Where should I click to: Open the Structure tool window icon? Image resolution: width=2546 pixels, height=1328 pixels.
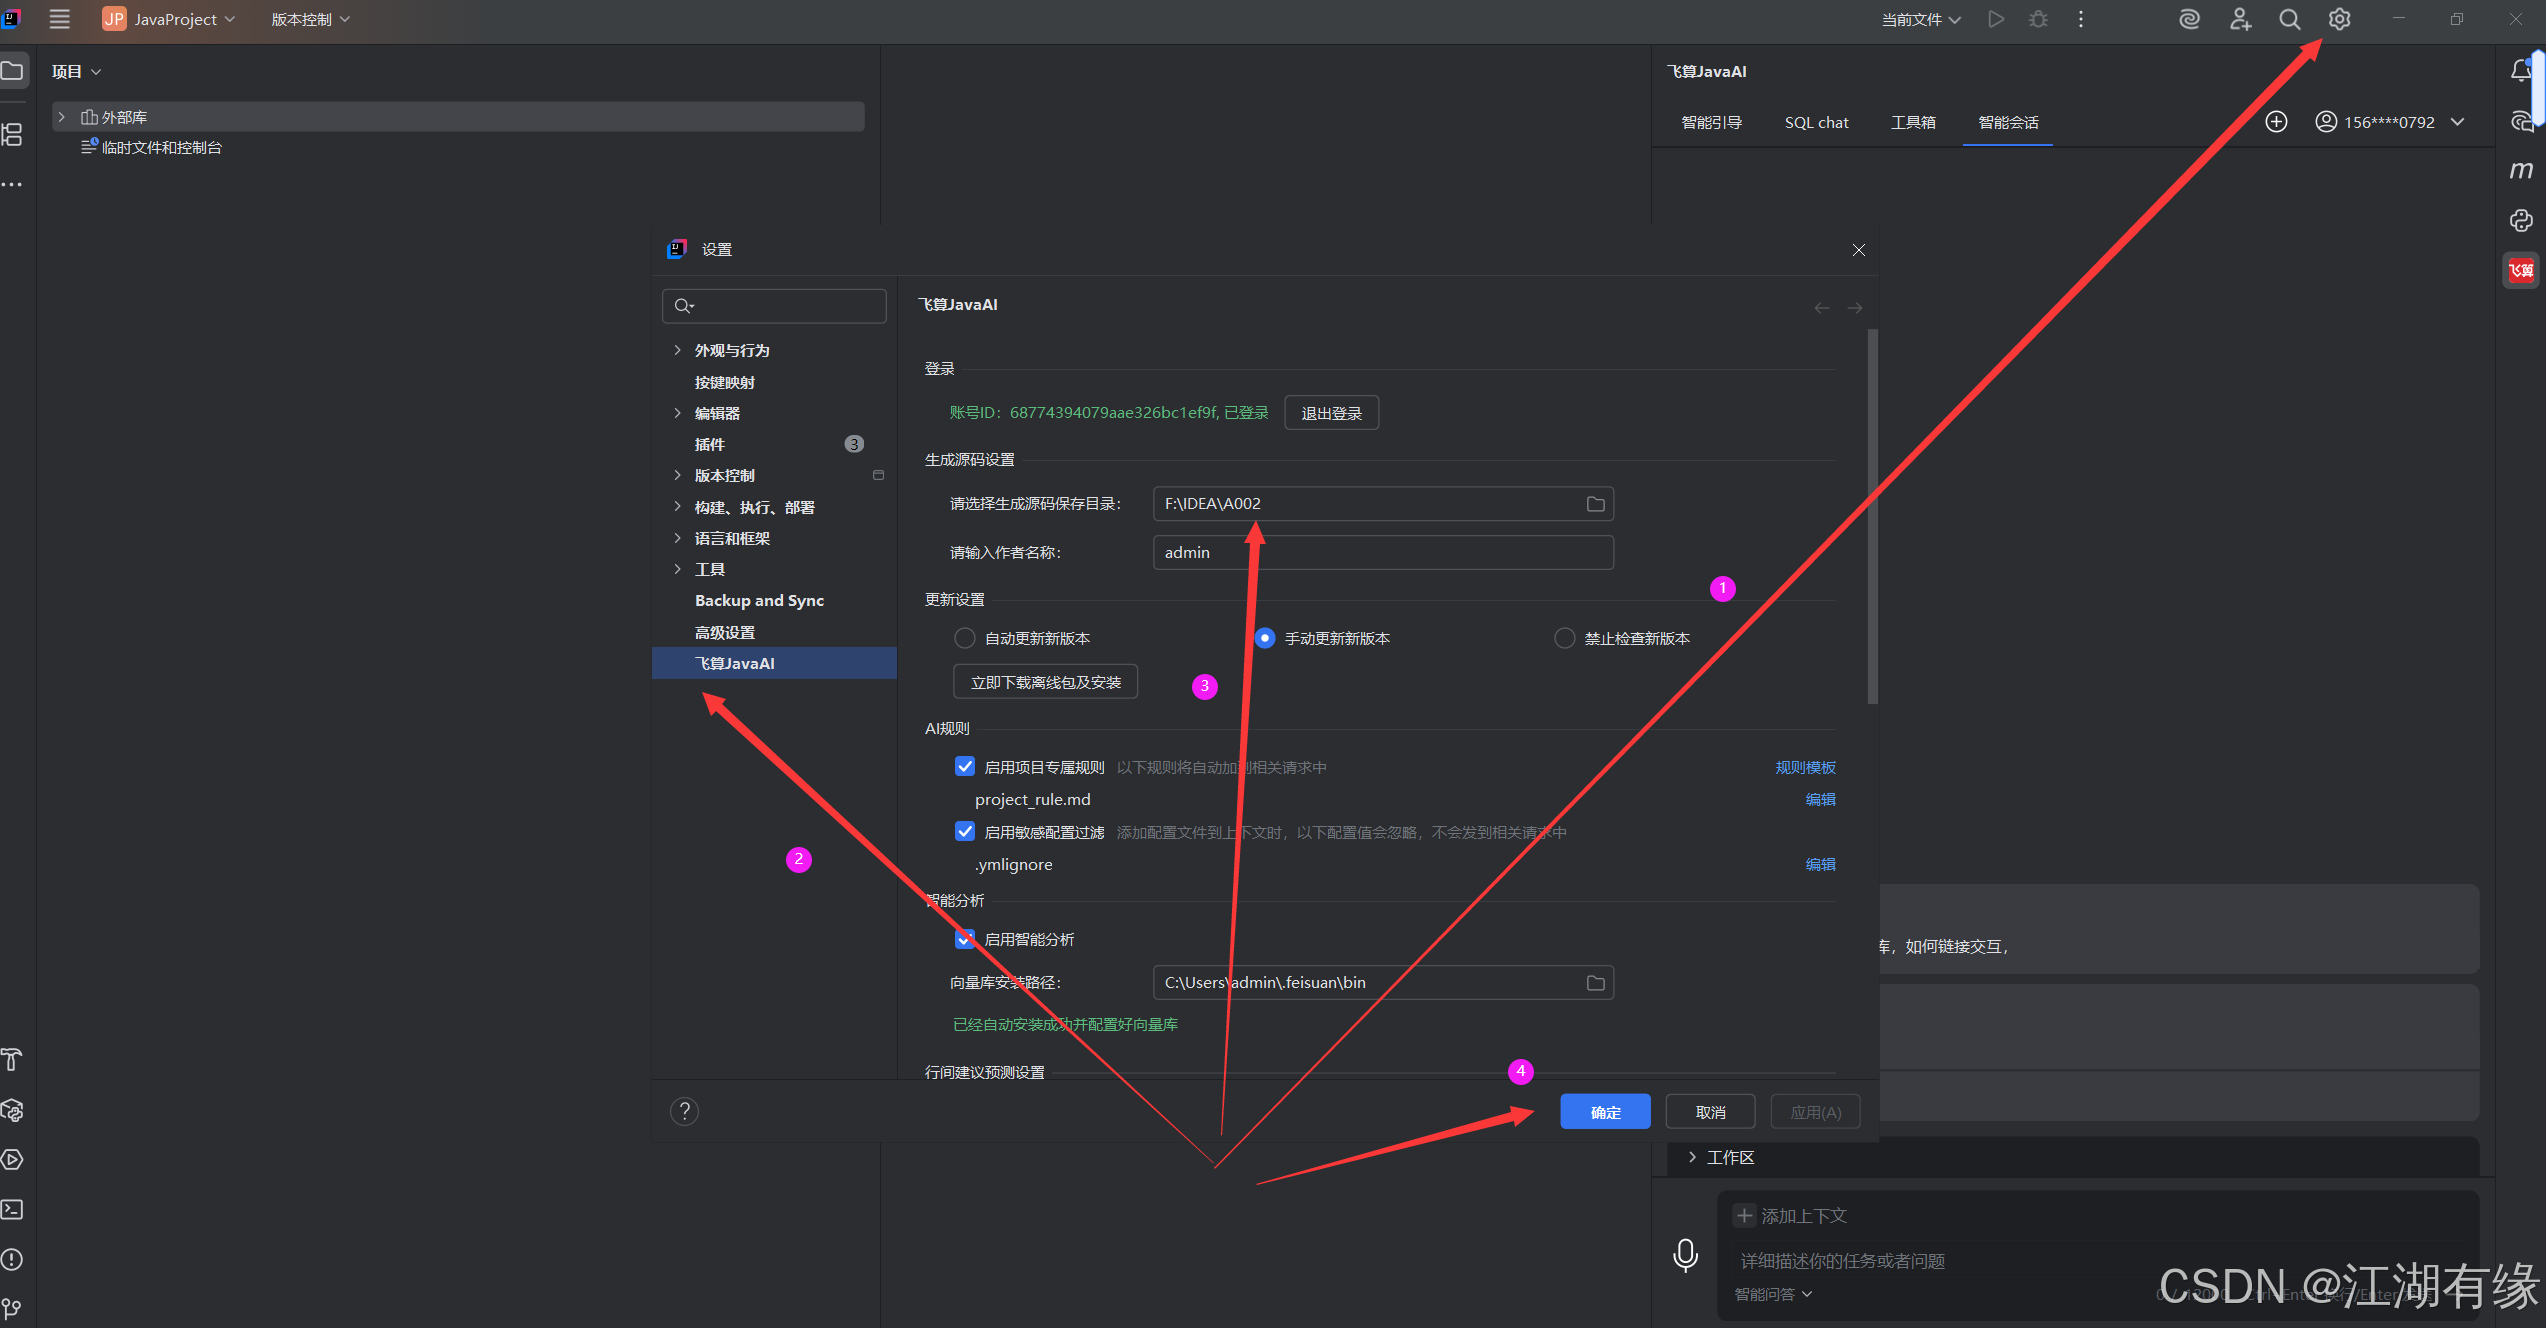(x=12, y=134)
